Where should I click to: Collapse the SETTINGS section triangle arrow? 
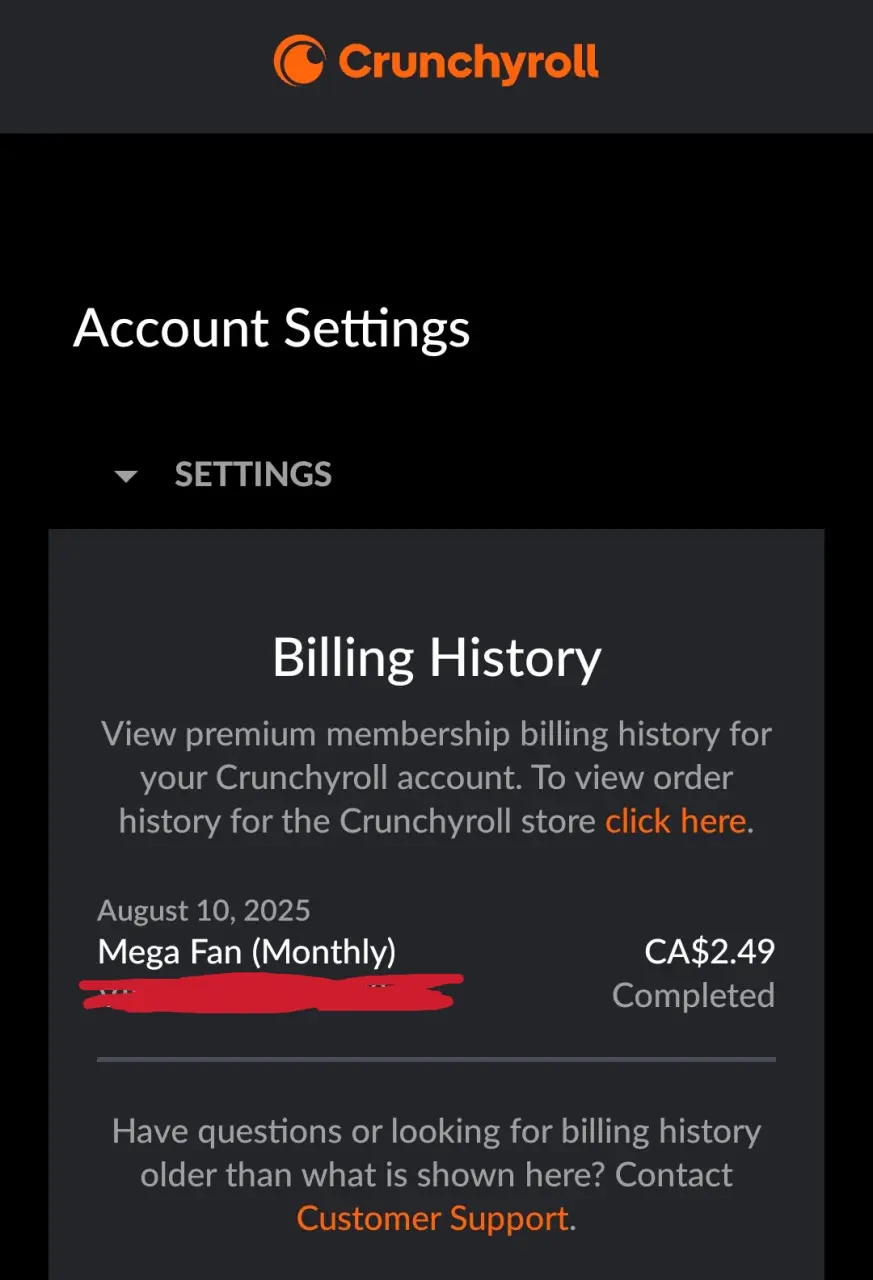(126, 476)
